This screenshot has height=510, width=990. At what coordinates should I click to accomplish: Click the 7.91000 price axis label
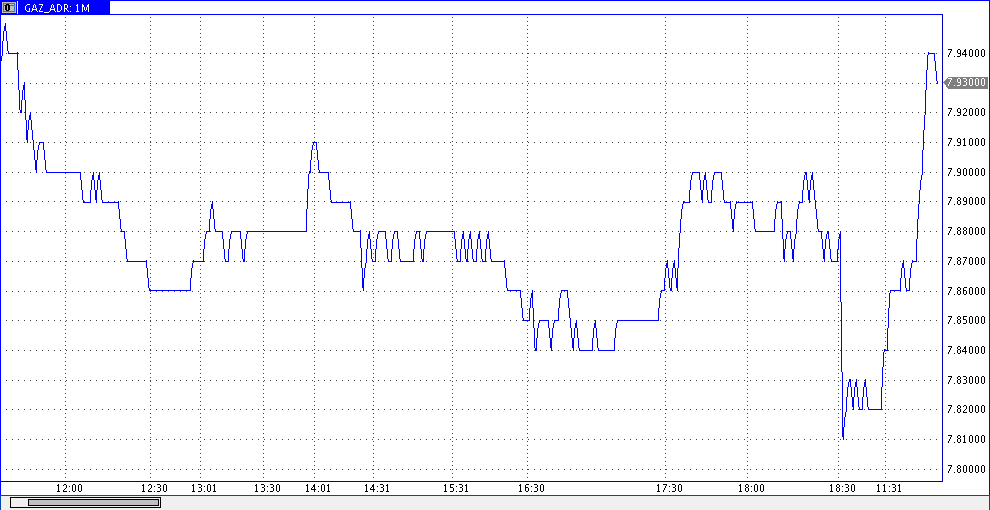tap(967, 142)
